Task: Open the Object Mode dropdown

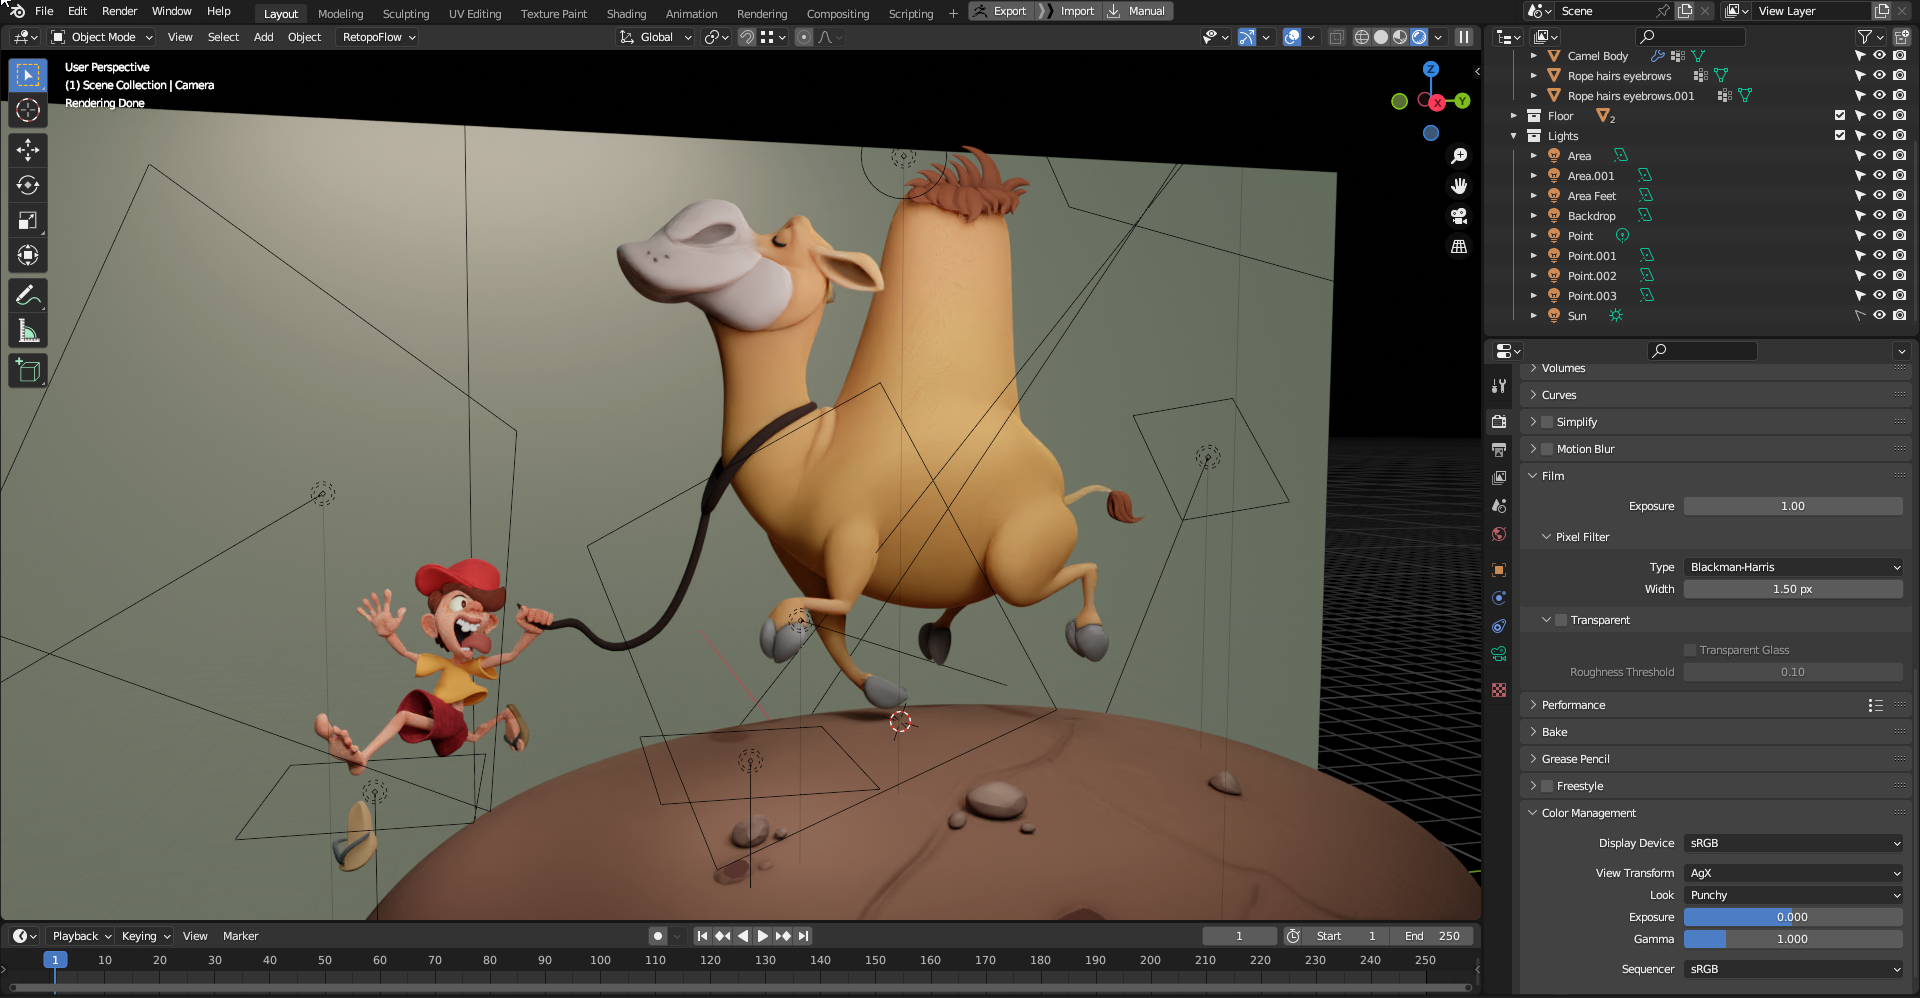Action: pos(102,37)
